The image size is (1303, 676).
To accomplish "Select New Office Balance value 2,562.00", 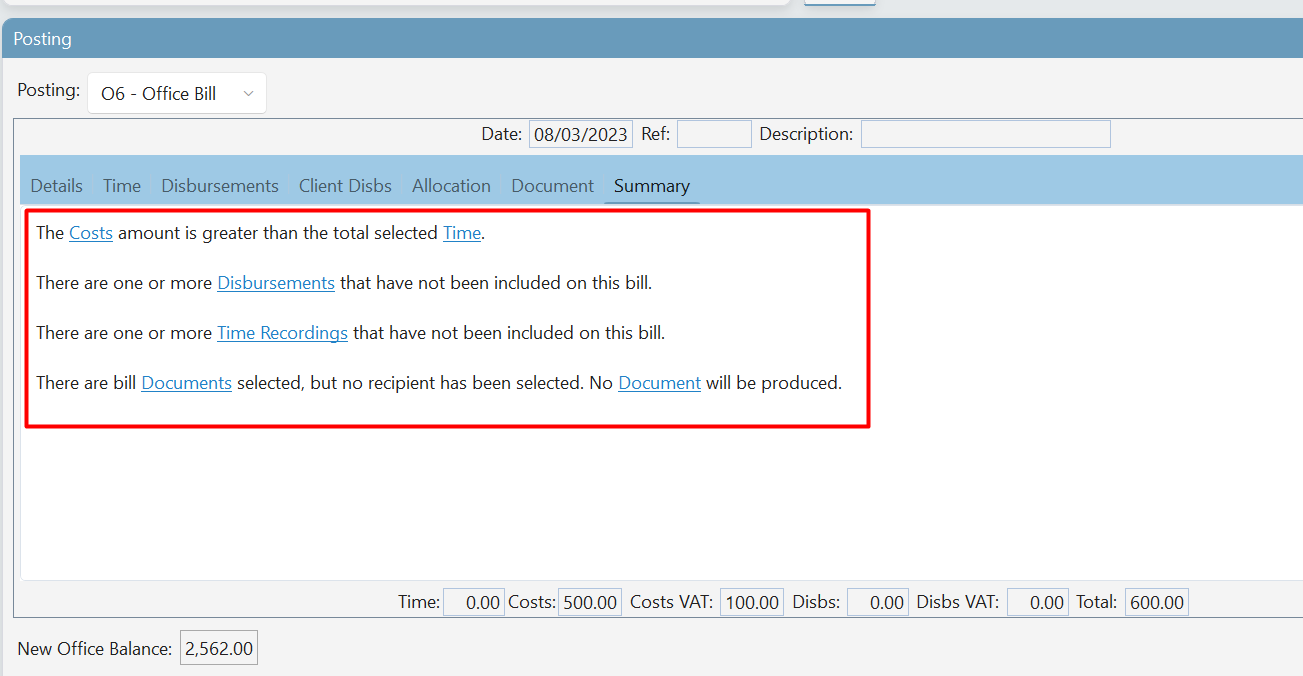I will coord(219,648).
